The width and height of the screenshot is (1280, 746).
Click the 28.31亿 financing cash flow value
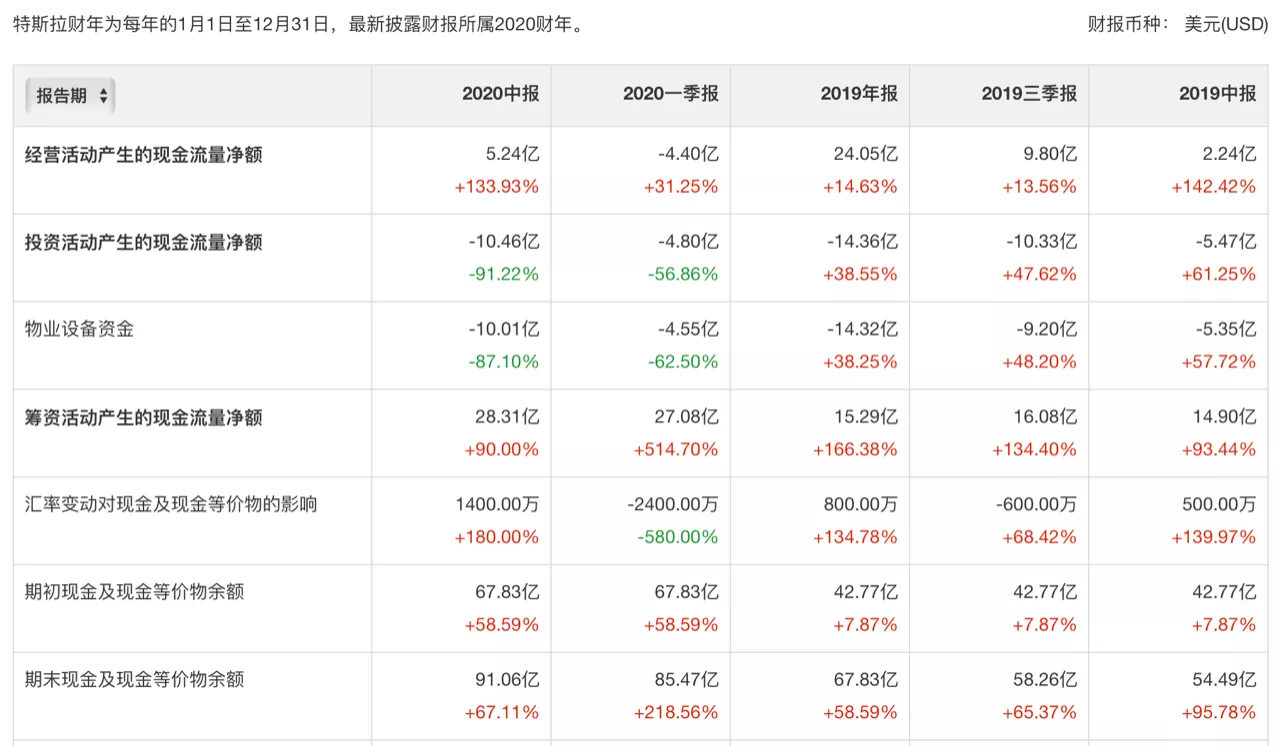(x=507, y=417)
